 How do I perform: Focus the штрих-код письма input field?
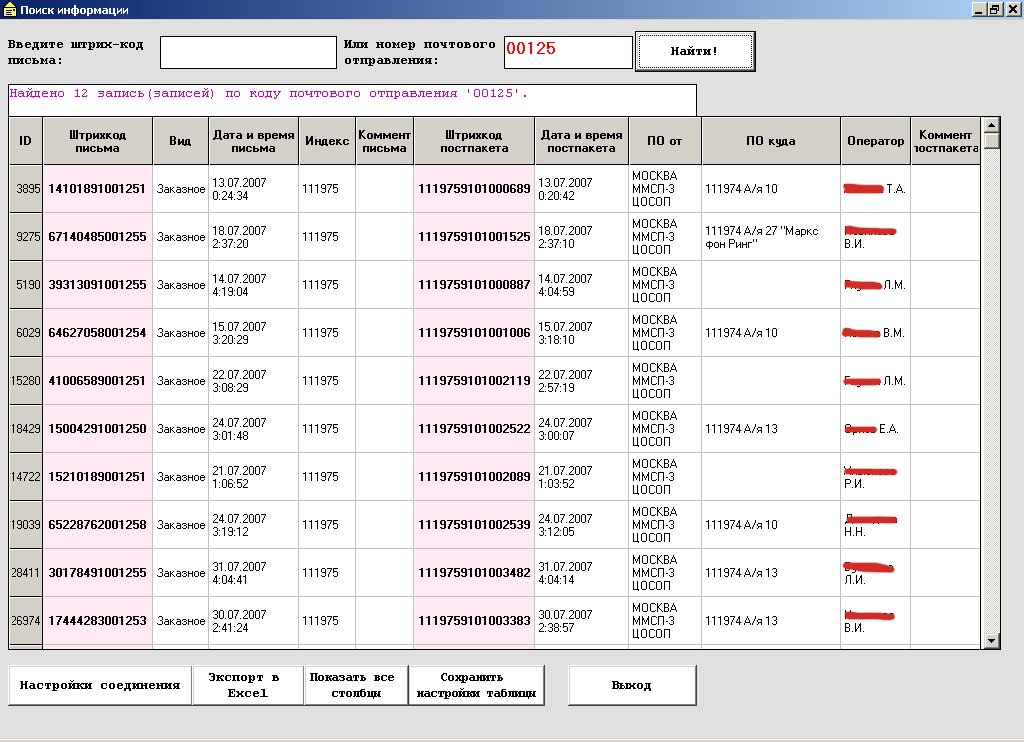coord(248,52)
